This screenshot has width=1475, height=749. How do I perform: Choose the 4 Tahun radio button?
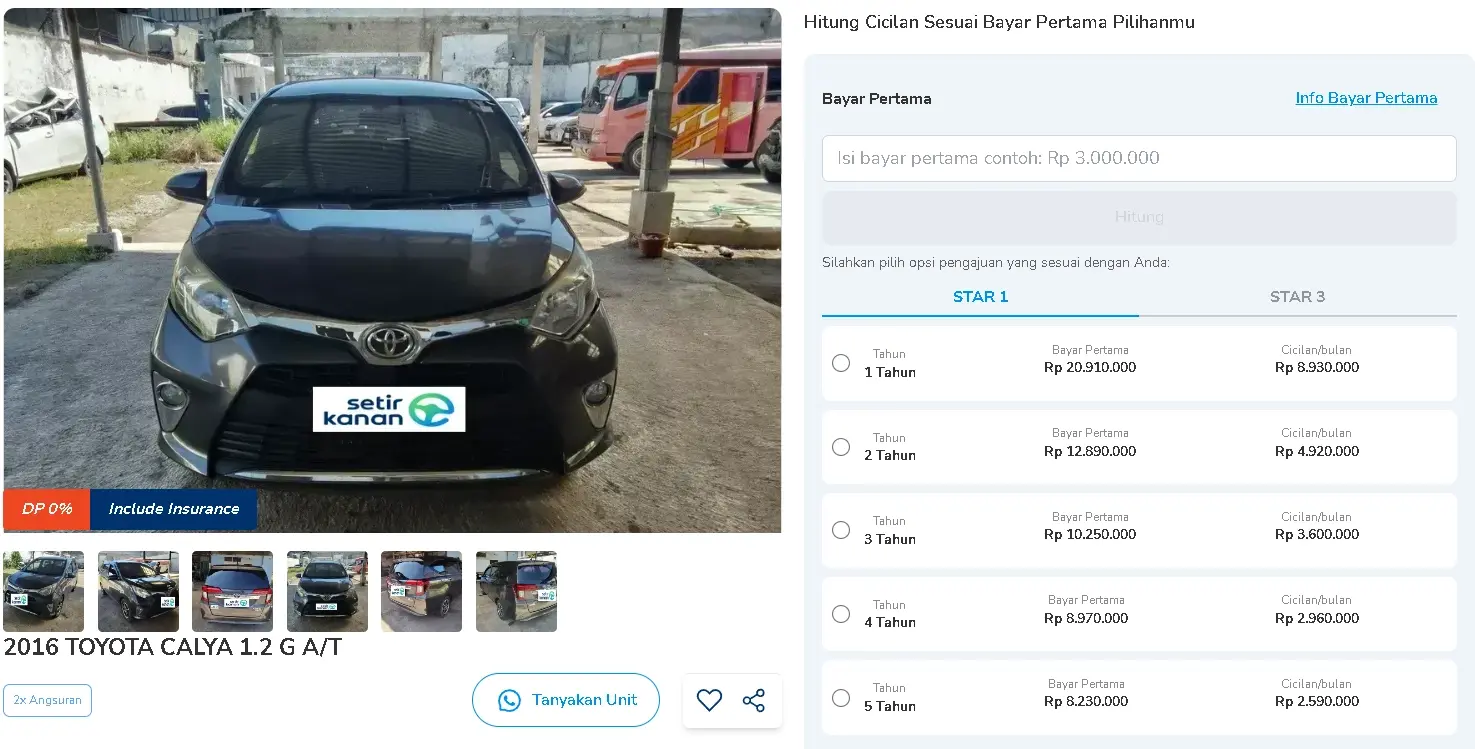click(841, 614)
